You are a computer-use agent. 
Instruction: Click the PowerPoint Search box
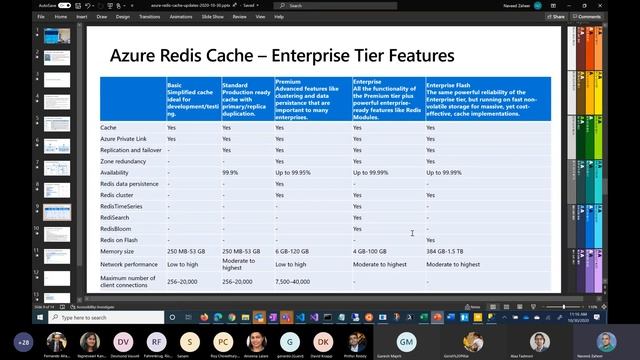coord(336,6)
